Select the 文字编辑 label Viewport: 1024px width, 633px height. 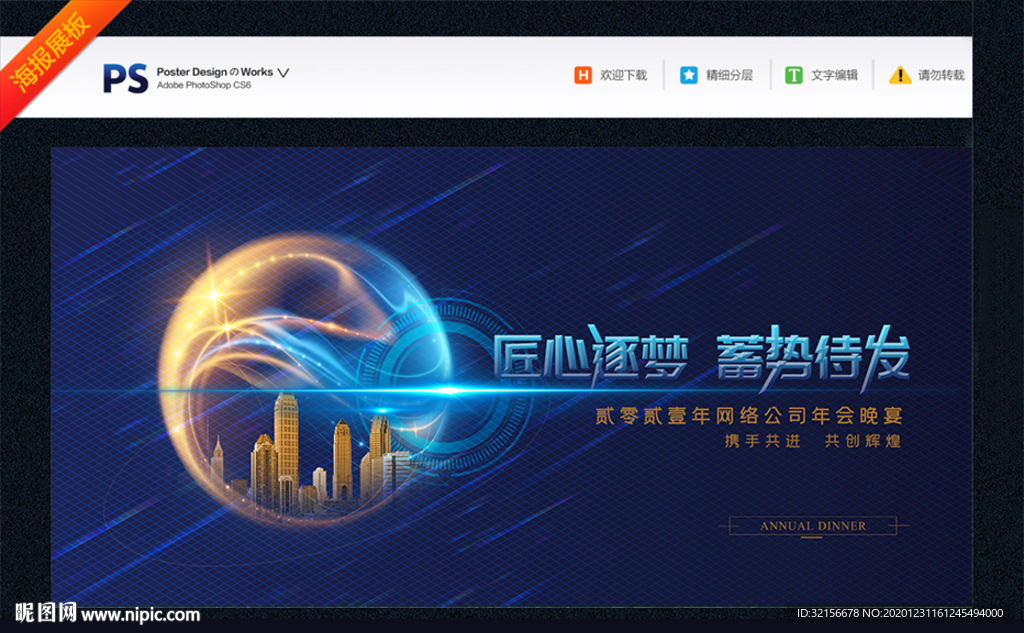tap(834, 75)
